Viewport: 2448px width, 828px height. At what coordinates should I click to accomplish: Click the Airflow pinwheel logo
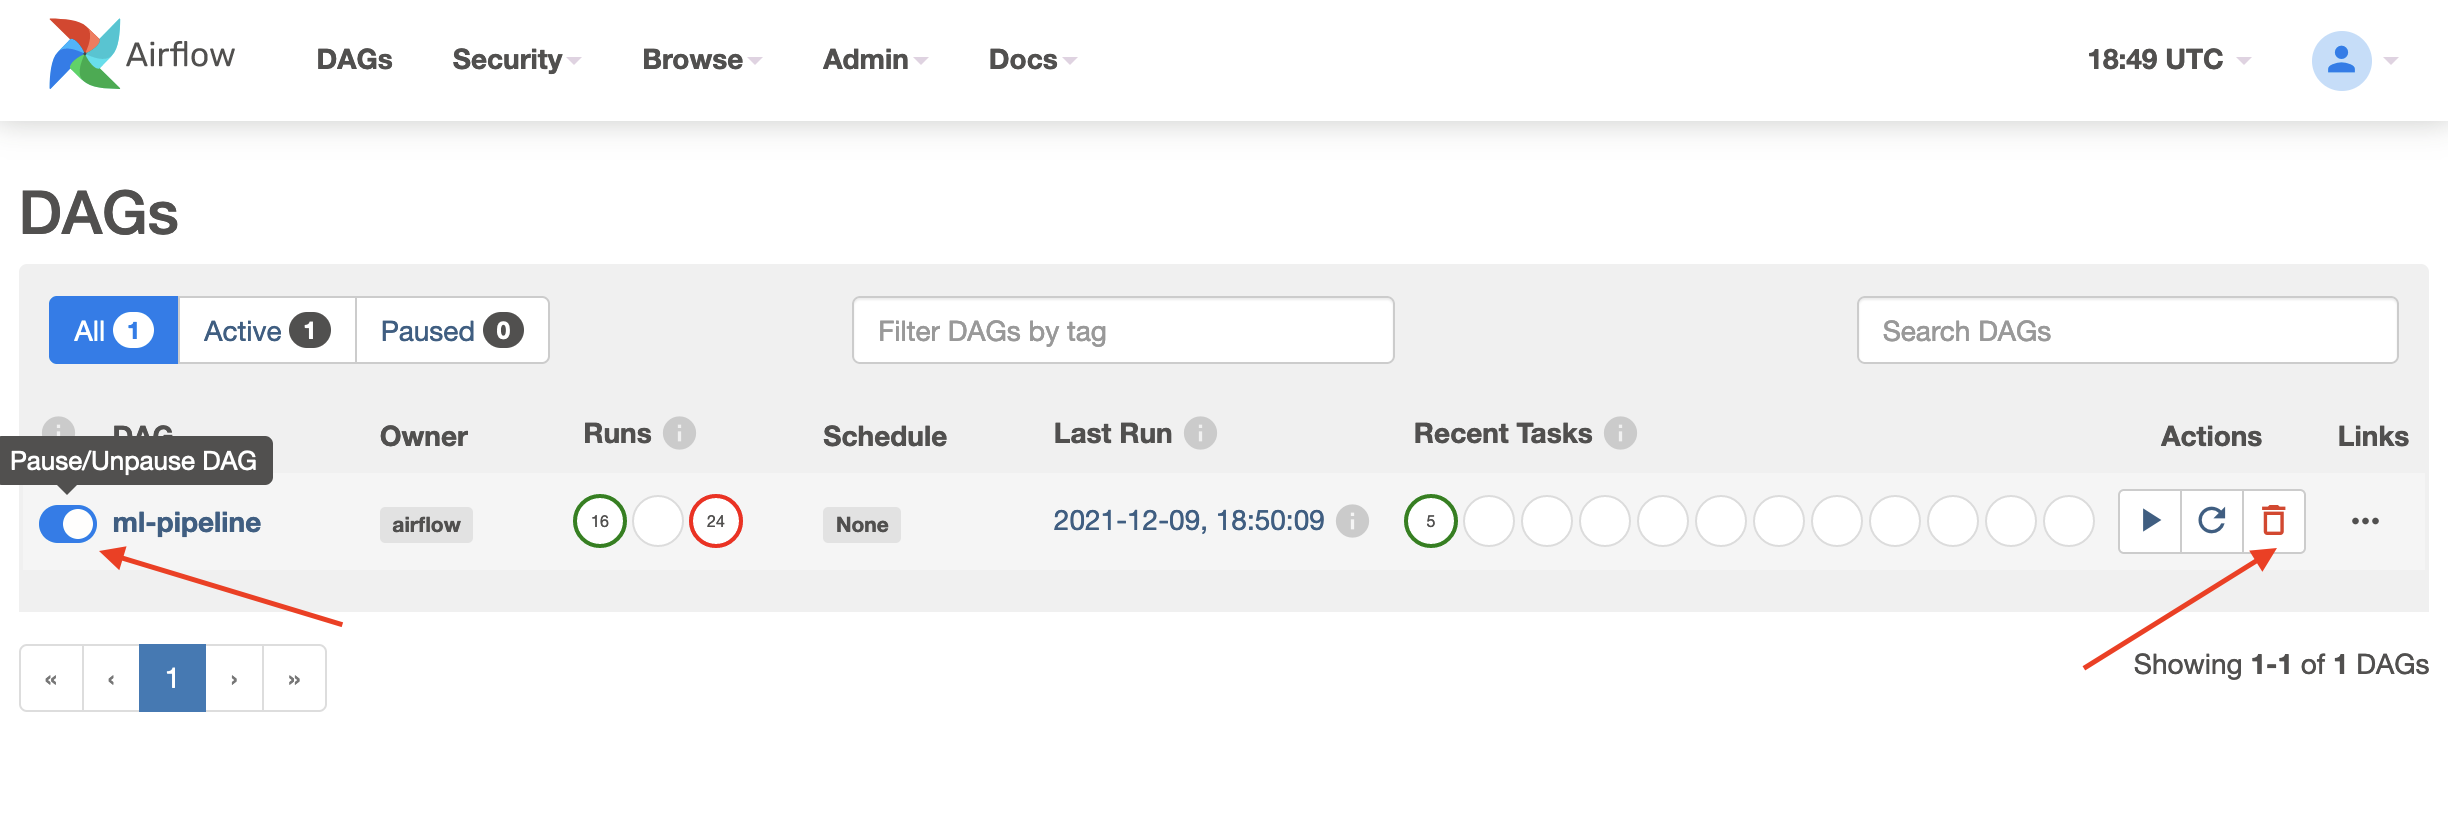tap(84, 54)
